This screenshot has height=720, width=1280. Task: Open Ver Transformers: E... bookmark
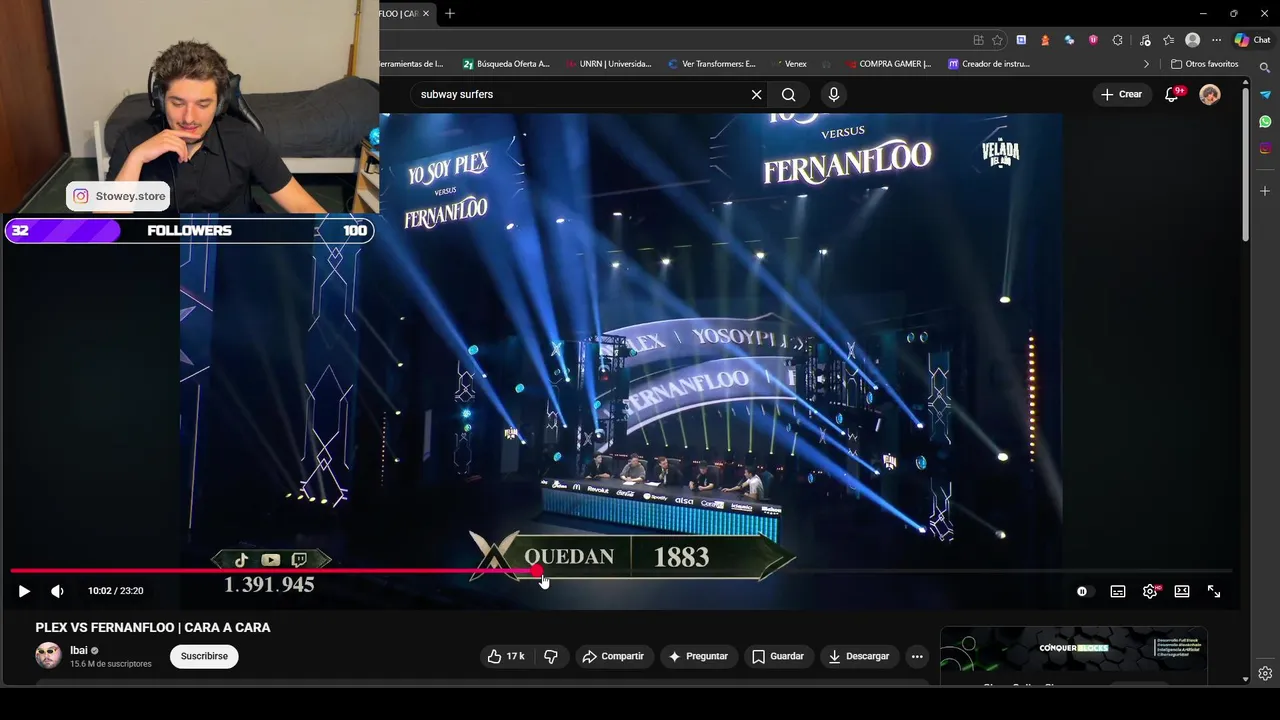pos(711,64)
